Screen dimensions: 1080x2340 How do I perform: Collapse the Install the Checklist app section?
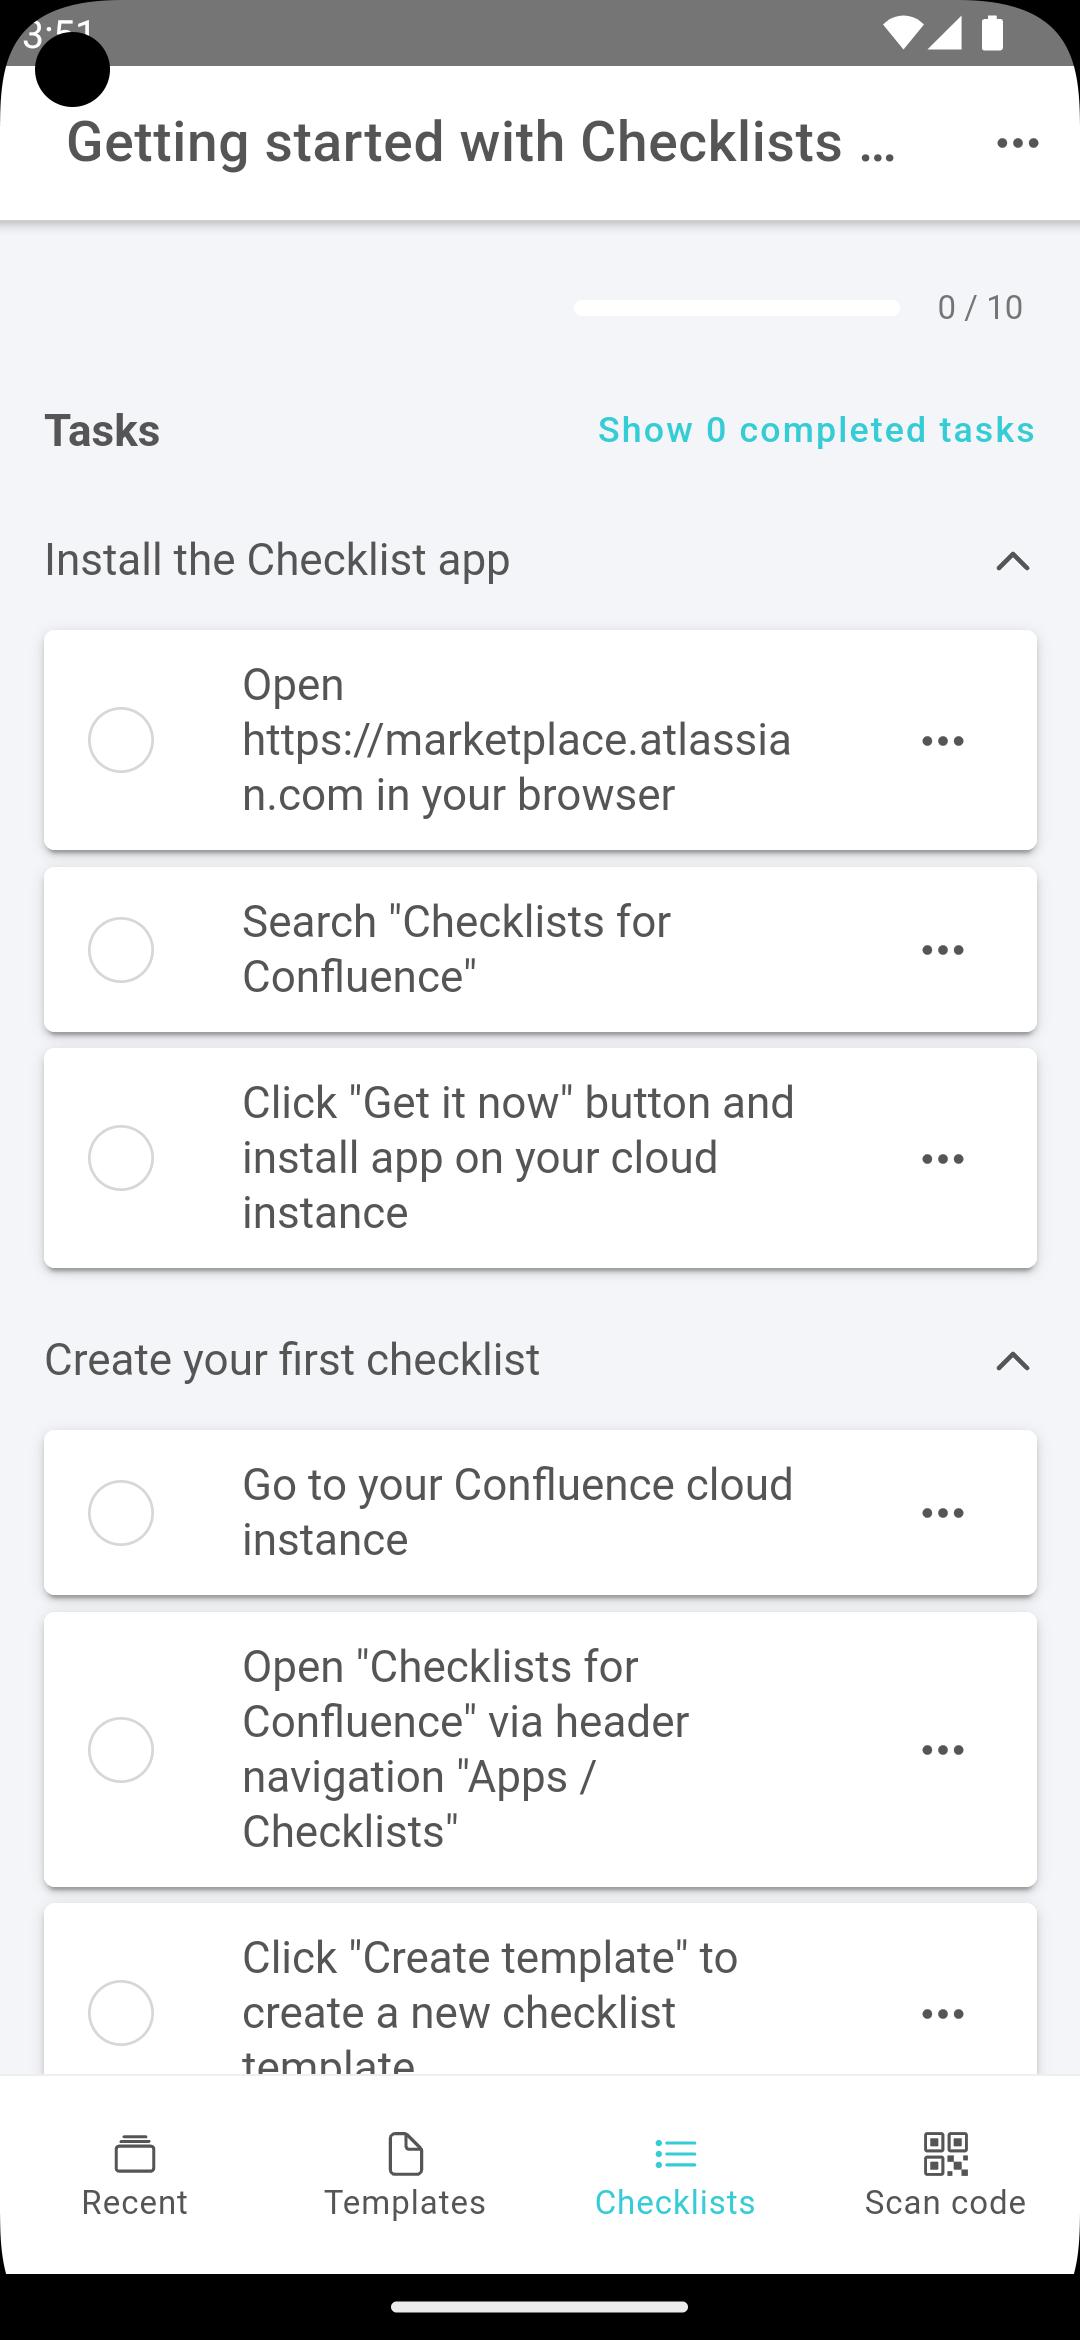pos(1013,561)
